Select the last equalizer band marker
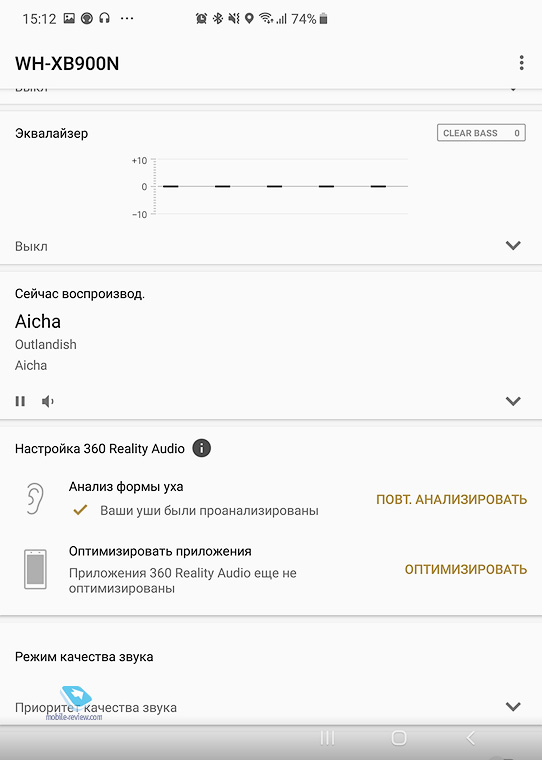This screenshot has height=760, width=542. (378, 186)
